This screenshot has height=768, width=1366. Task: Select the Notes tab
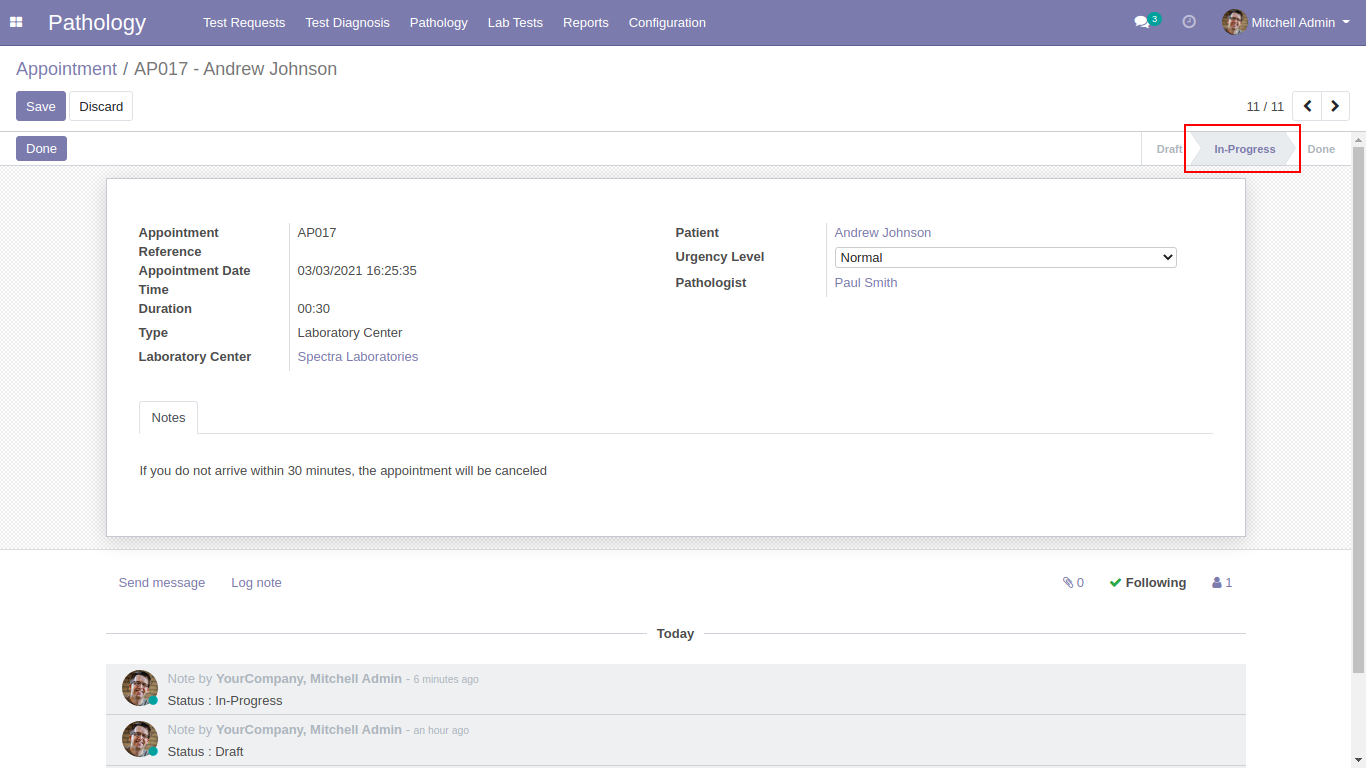coord(168,418)
